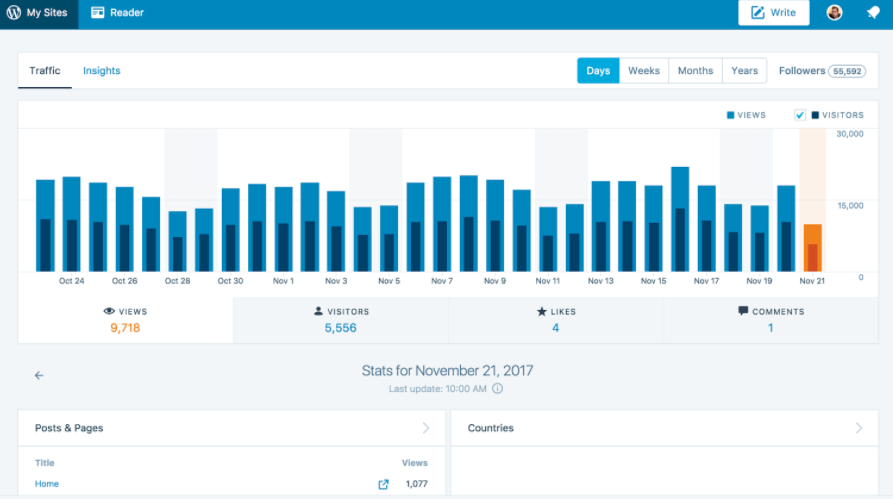Switch chart period to Weeks
This screenshot has height=499, width=893.
644,71
